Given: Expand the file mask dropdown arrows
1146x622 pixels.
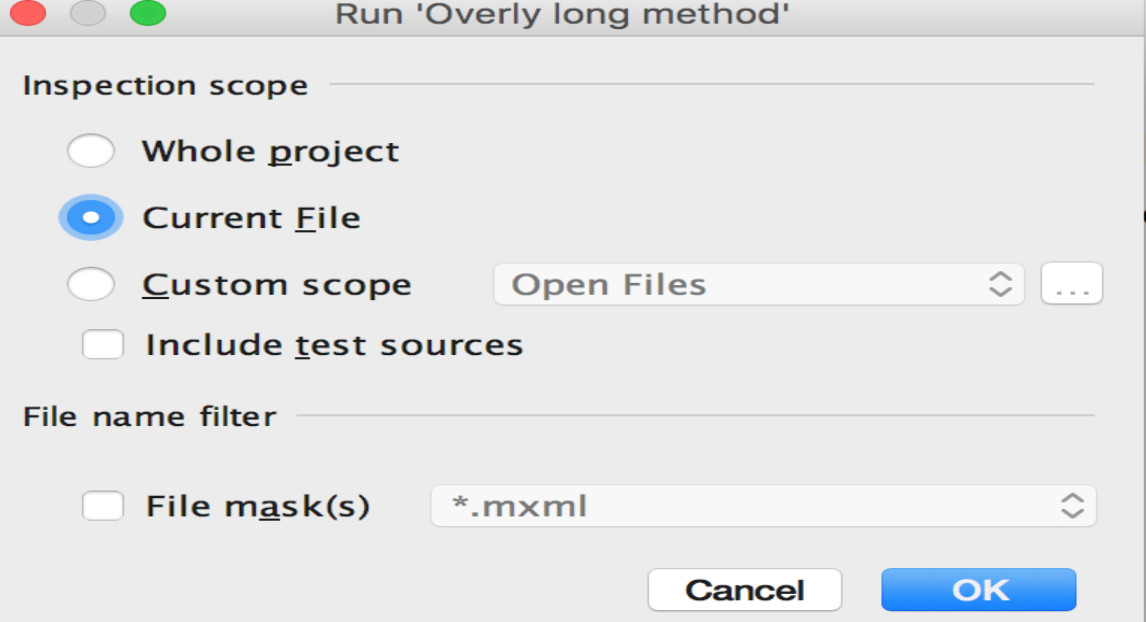Looking at the screenshot, I should coord(1072,506).
